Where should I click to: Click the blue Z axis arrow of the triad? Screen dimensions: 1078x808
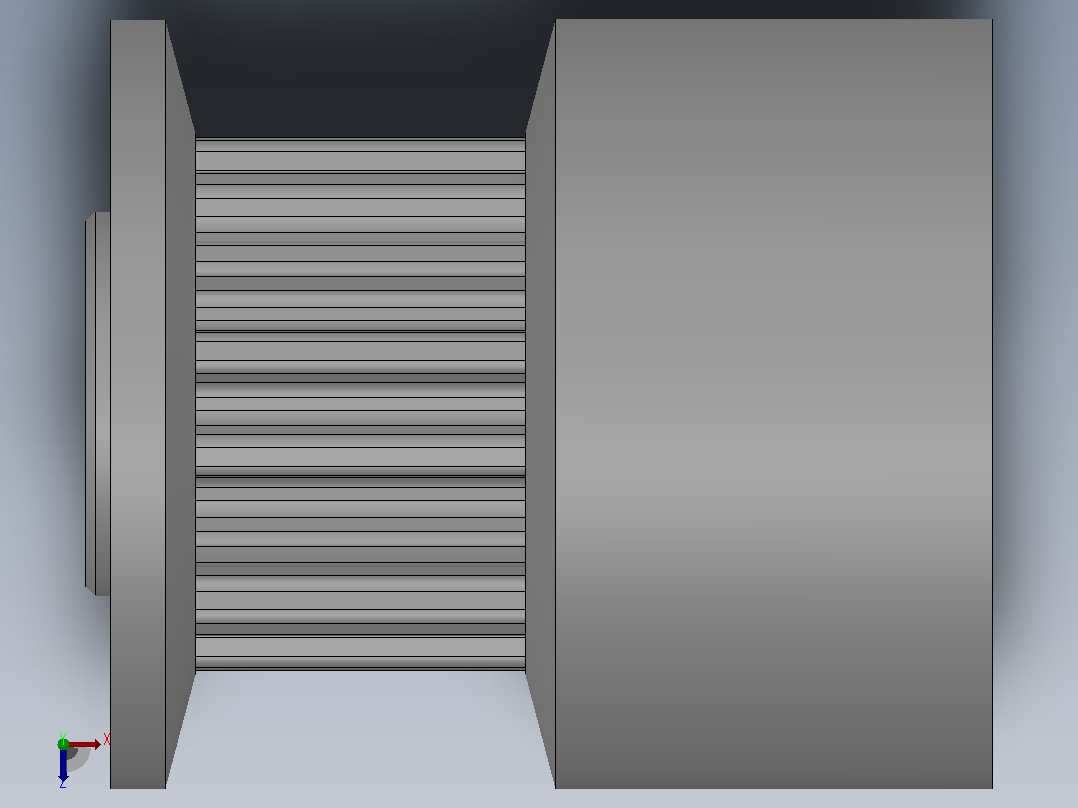point(63,765)
